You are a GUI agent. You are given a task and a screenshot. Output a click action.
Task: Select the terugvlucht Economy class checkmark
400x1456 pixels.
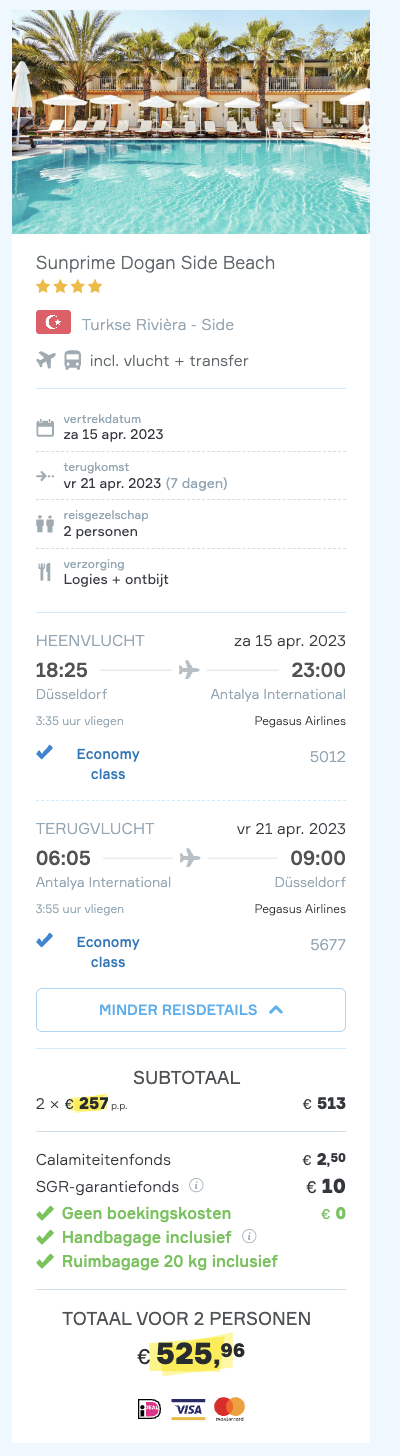[x=45, y=942]
